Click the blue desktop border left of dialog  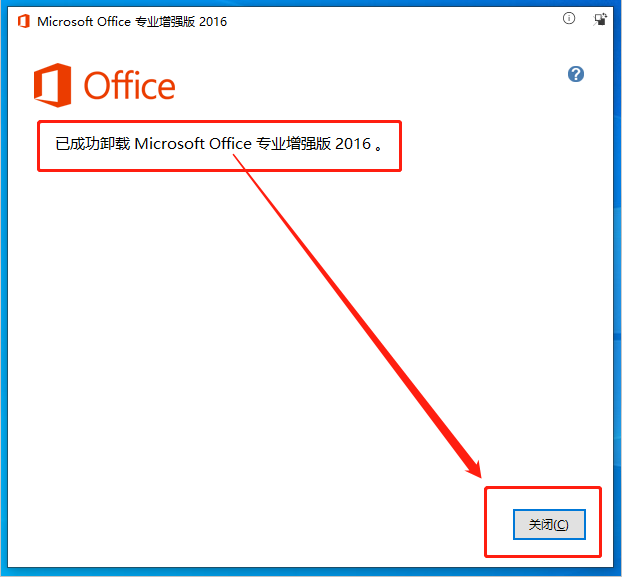[x=4, y=288]
